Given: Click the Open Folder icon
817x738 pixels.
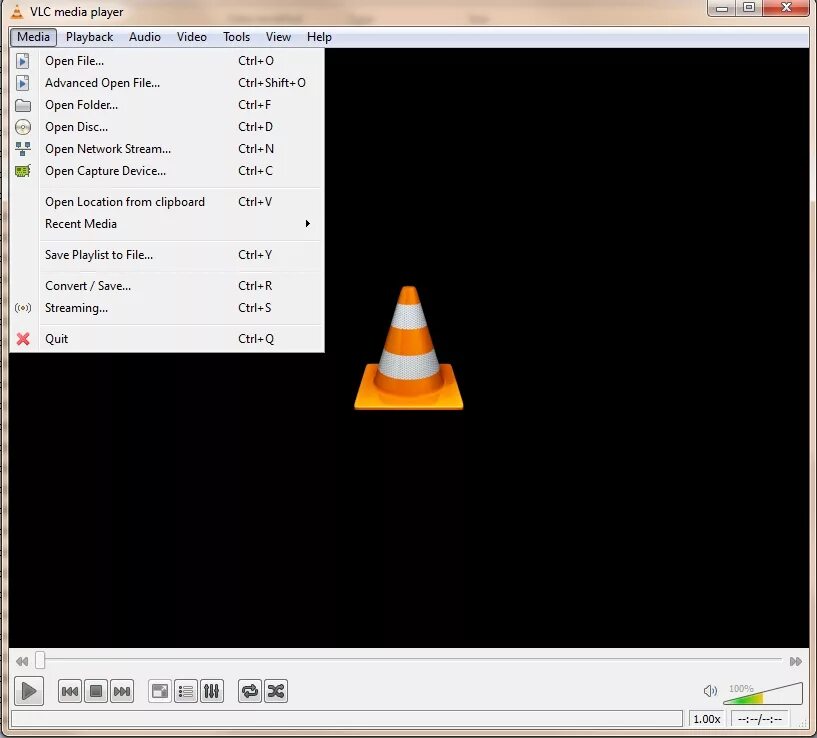Looking at the screenshot, I should pyautogui.click(x=22, y=105).
